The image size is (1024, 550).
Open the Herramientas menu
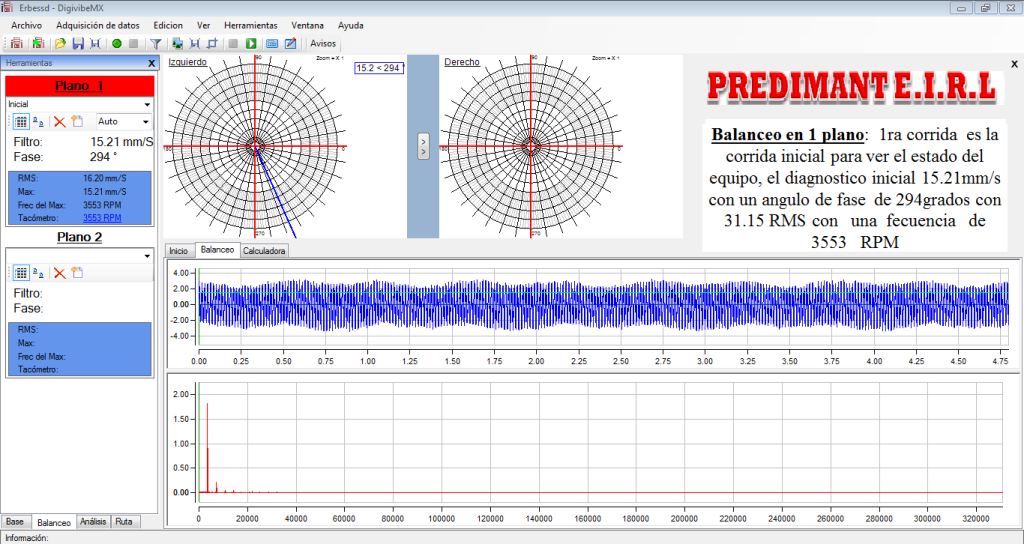coord(250,24)
